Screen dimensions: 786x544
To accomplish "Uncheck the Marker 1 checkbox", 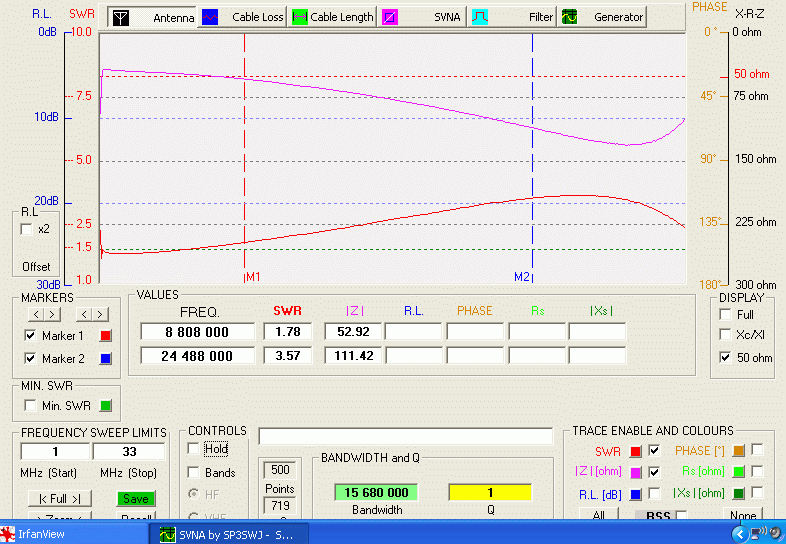I will pos(30,336).
